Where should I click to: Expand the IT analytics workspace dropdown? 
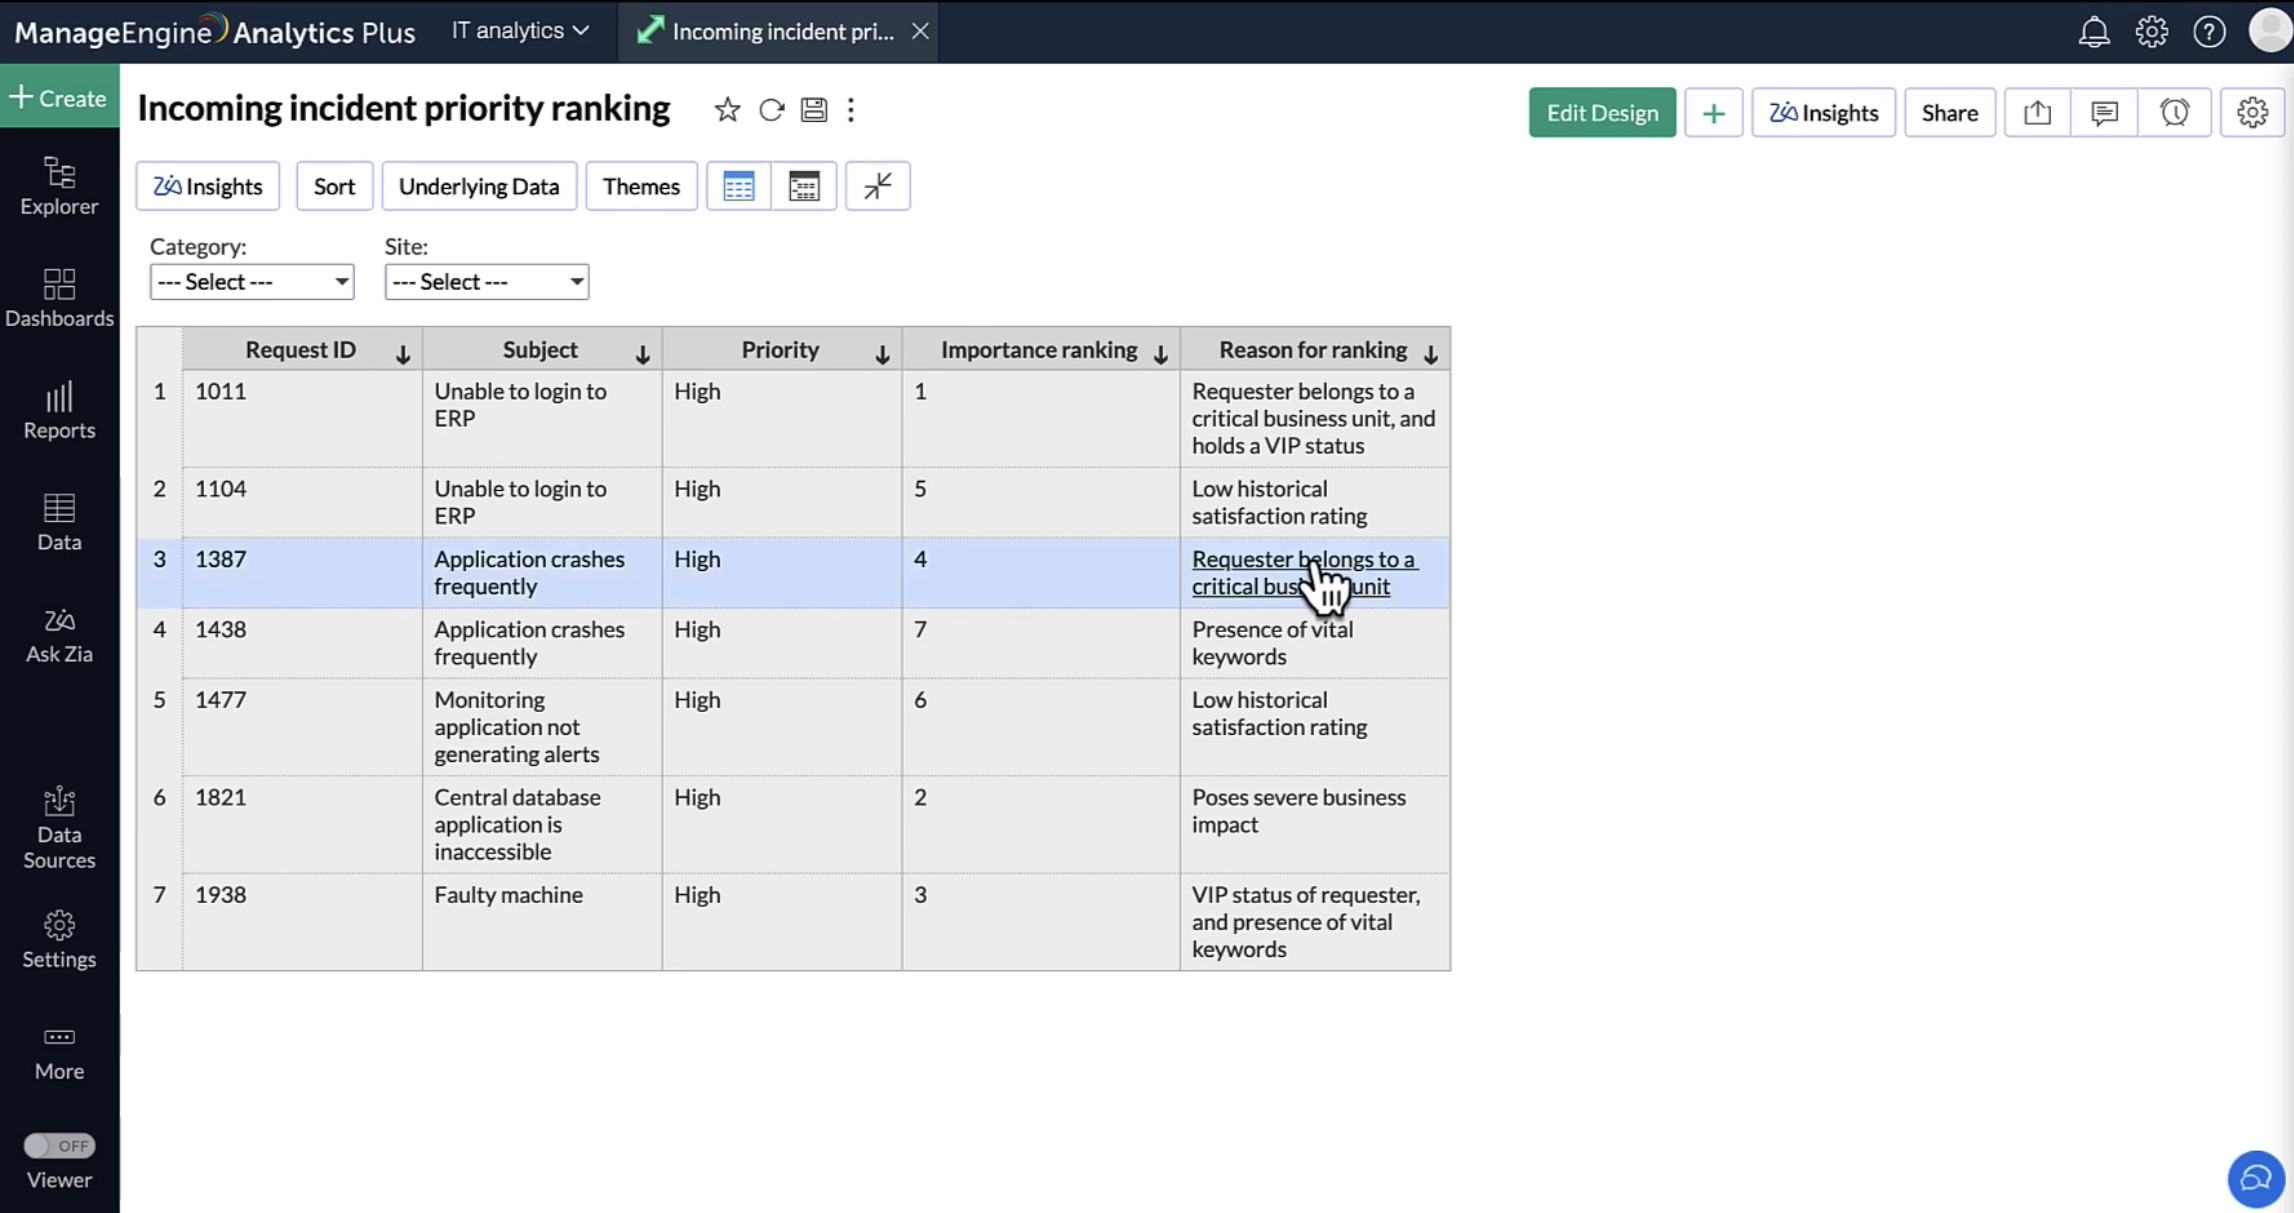(x=520, y=31)
